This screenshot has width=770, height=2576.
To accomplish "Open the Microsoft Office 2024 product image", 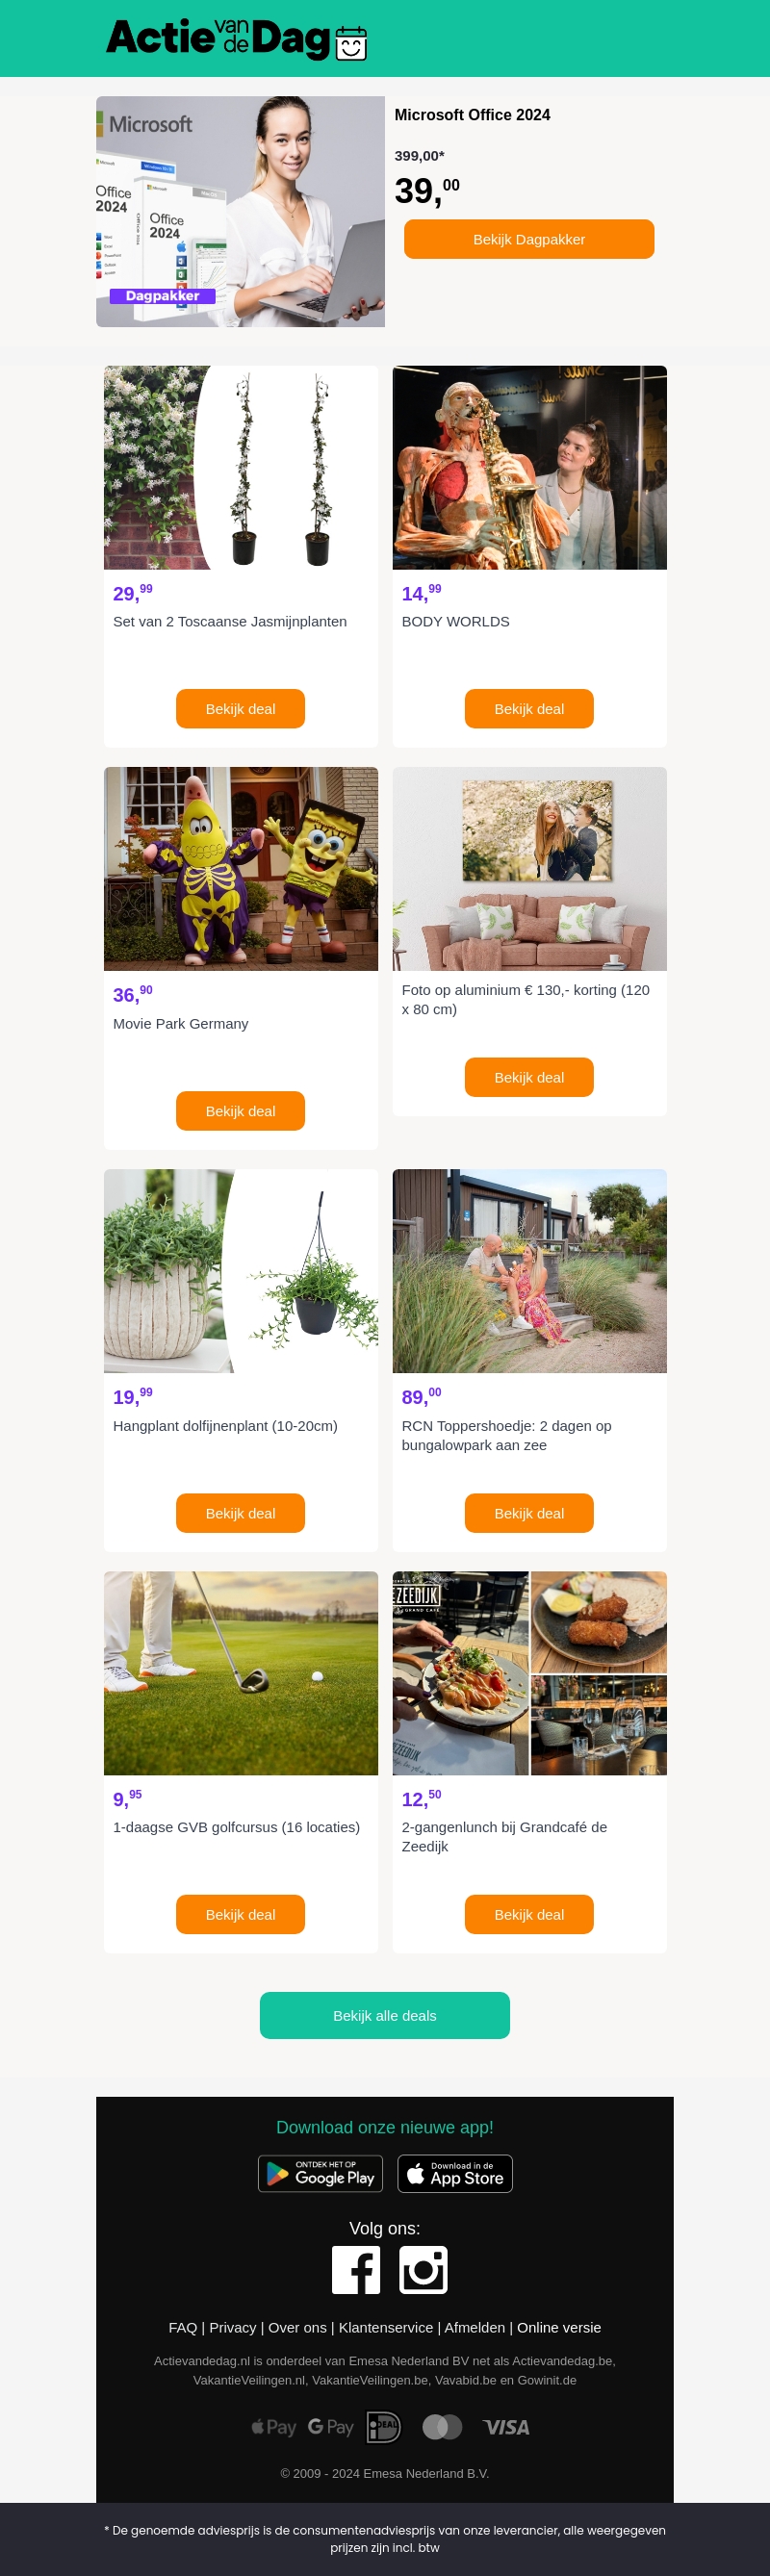I will (x=240, y=211).
